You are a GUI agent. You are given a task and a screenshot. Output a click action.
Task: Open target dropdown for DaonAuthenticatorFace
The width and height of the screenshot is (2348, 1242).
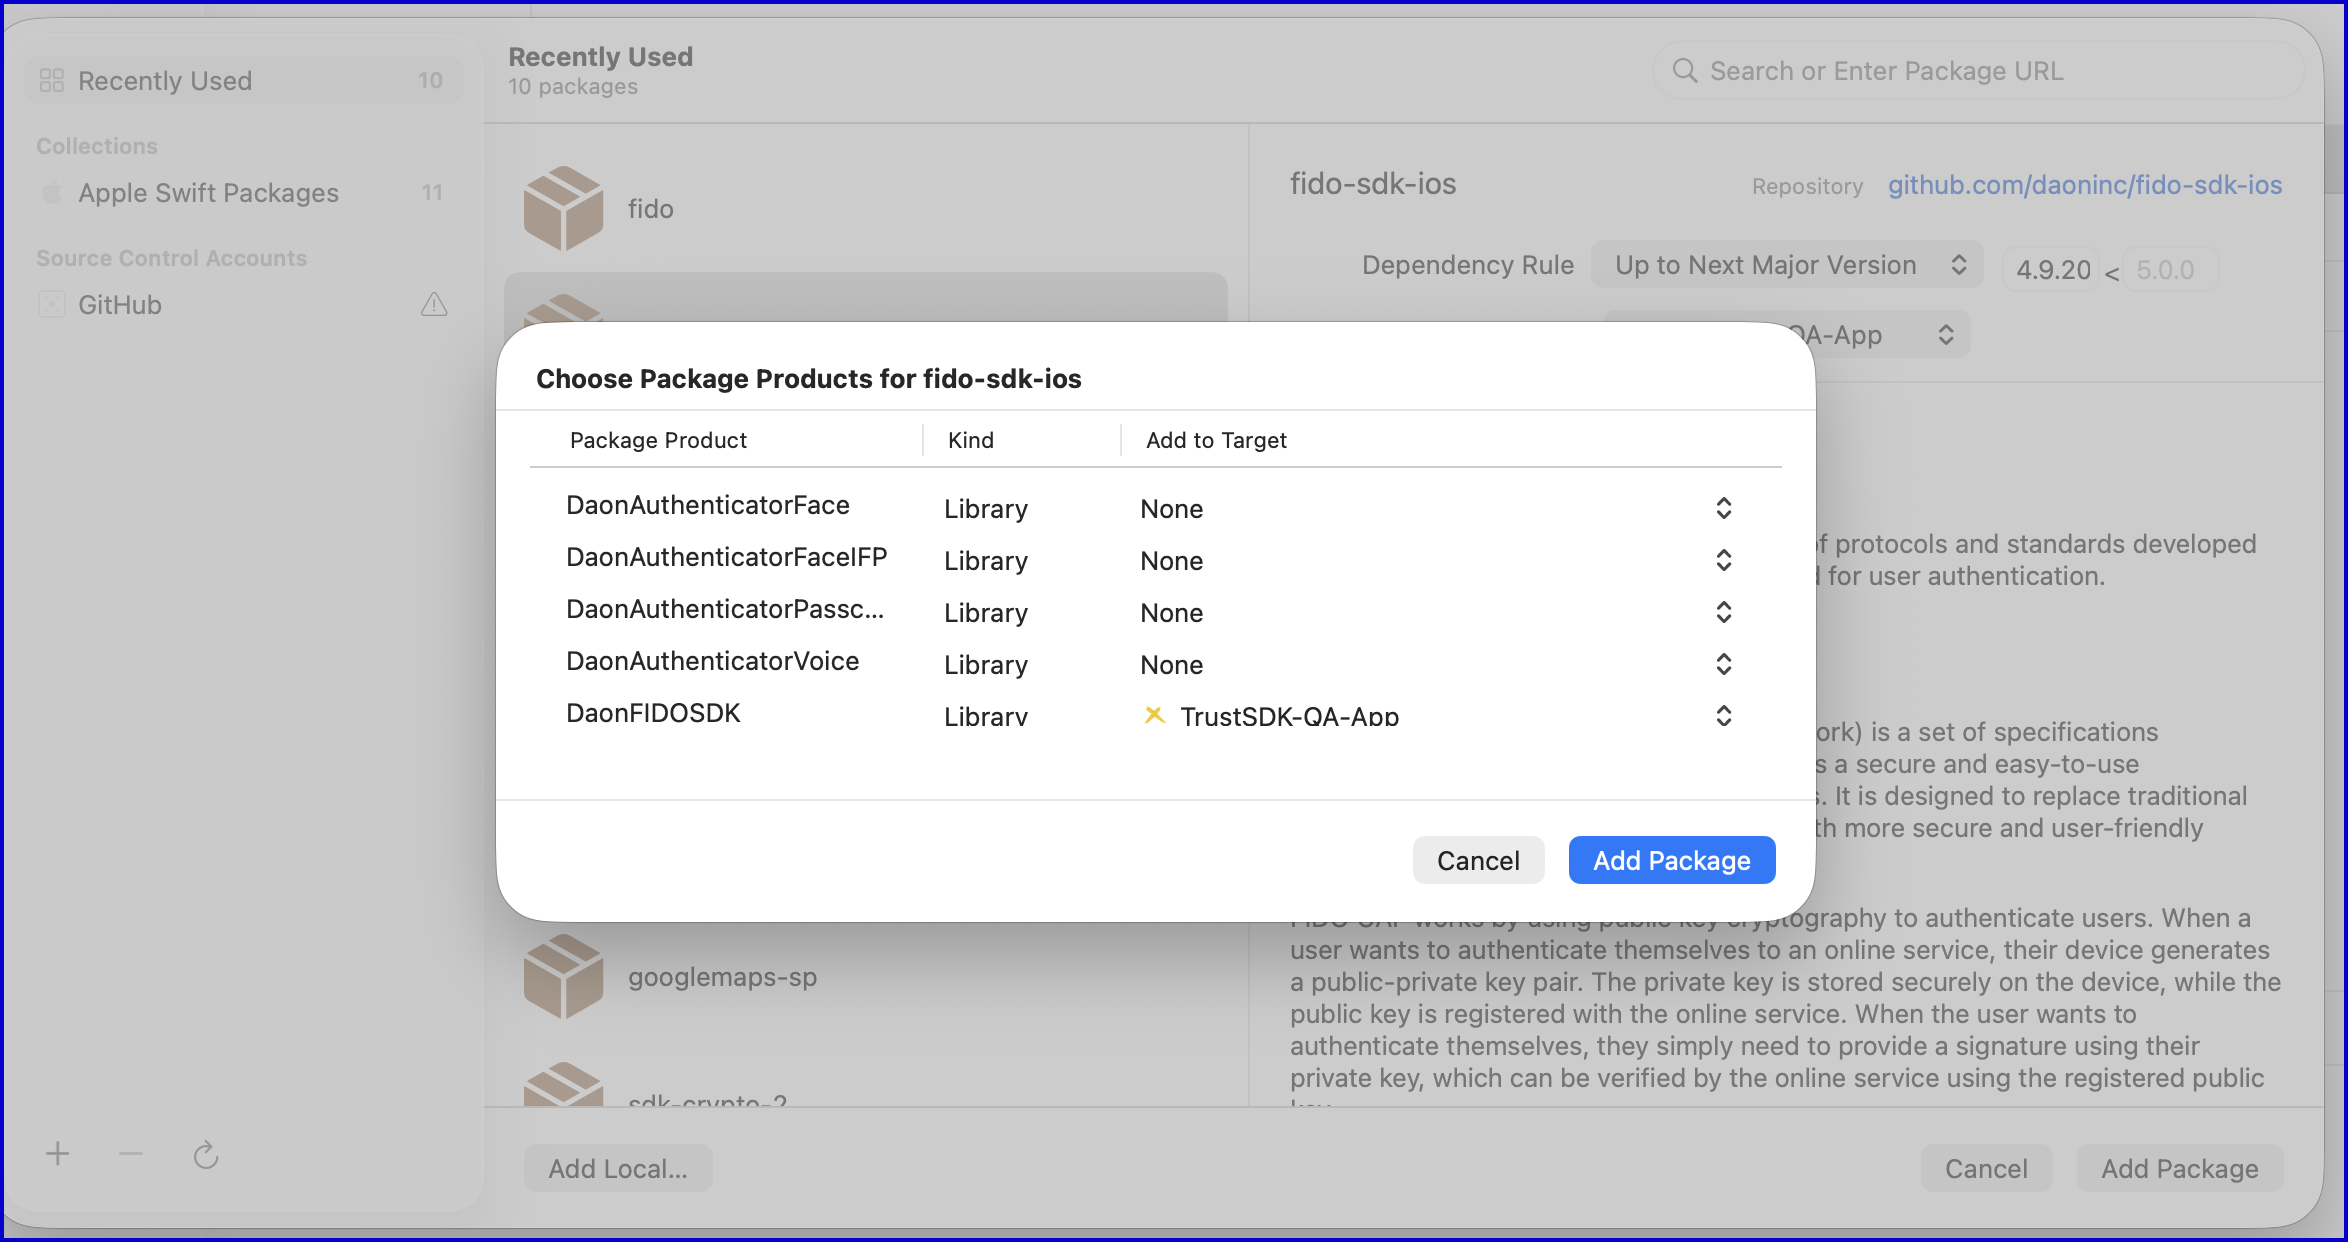[1723, 508]
